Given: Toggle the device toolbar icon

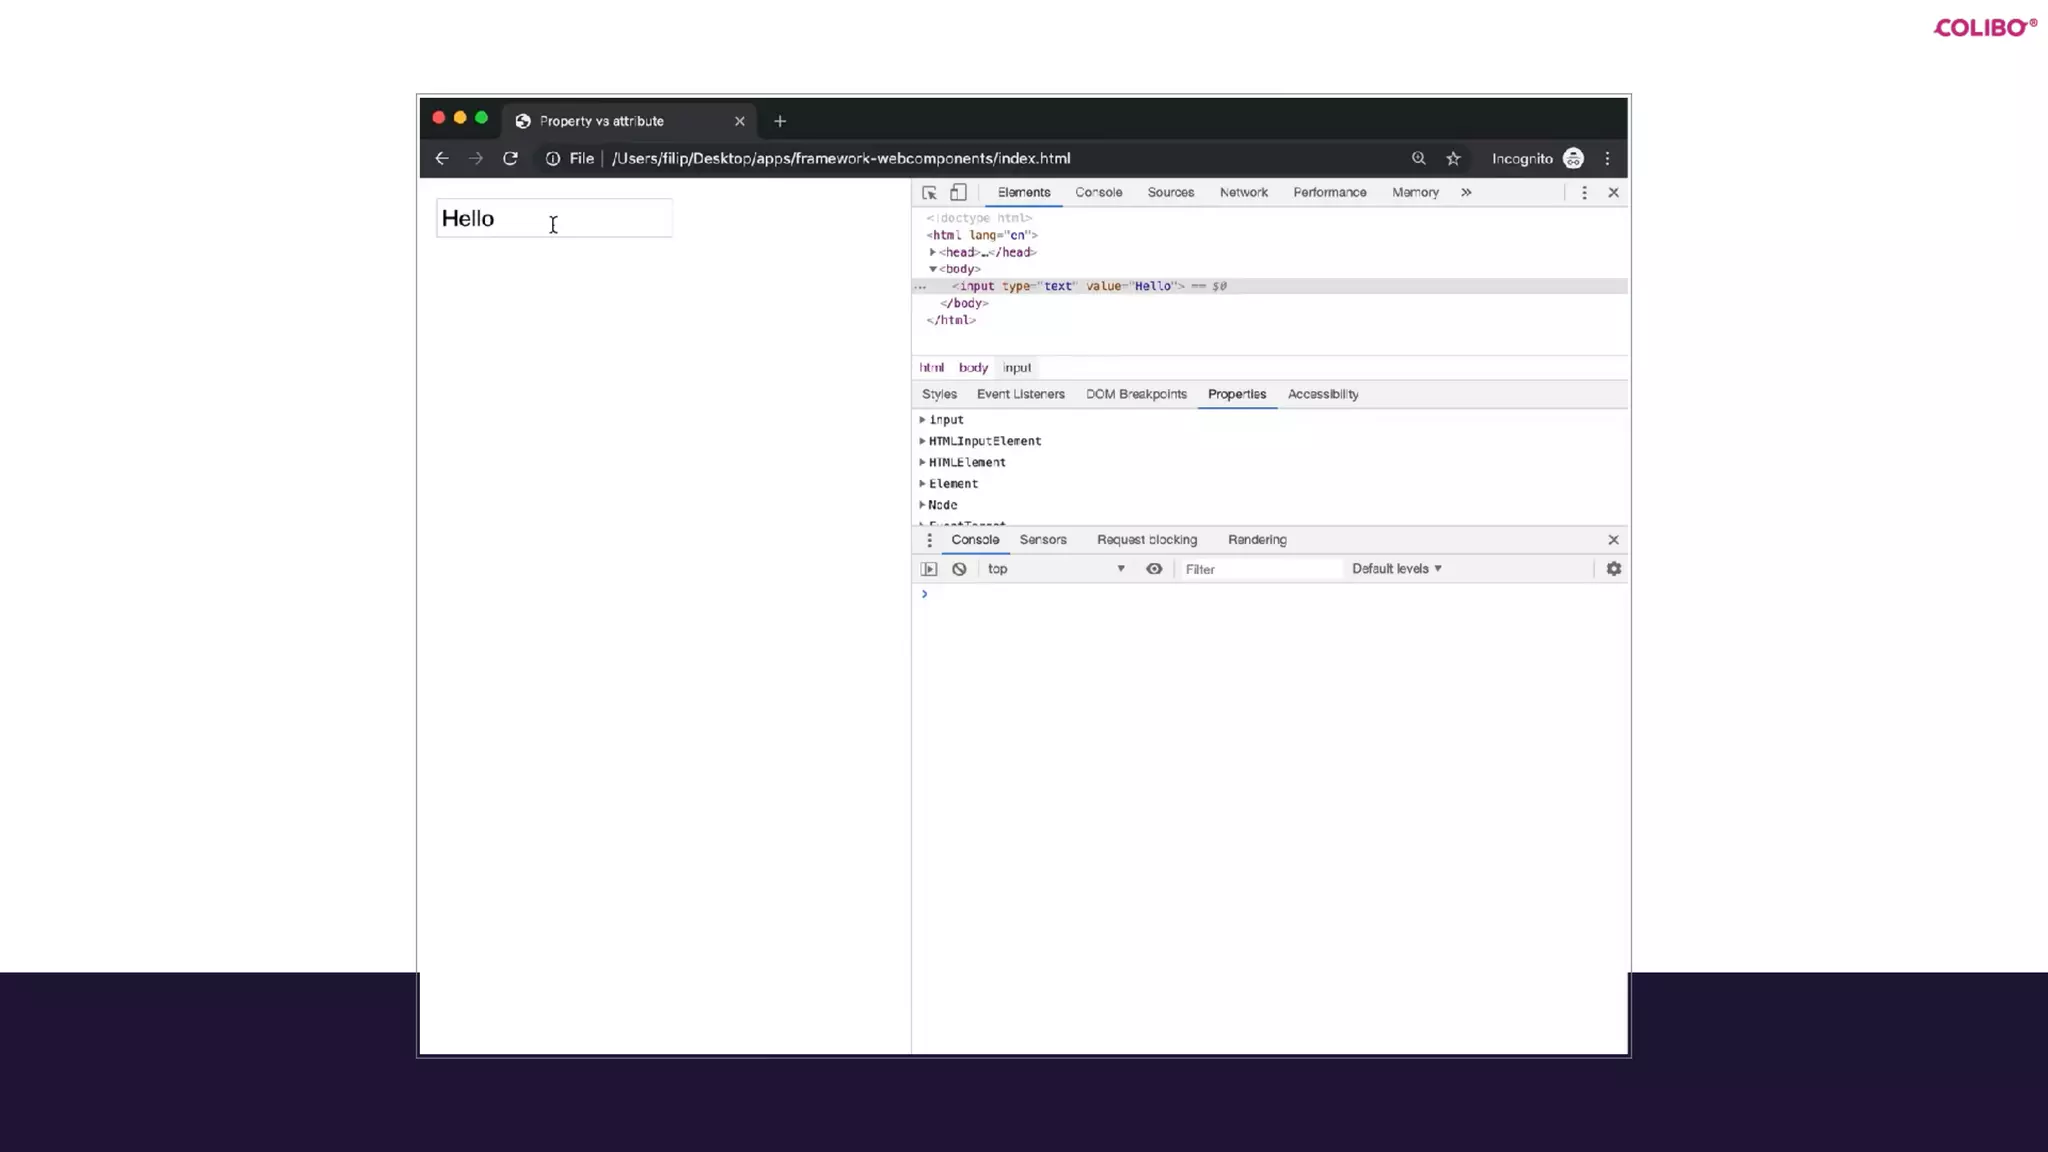Looking at the screenshot, I should tap(958, 193).
